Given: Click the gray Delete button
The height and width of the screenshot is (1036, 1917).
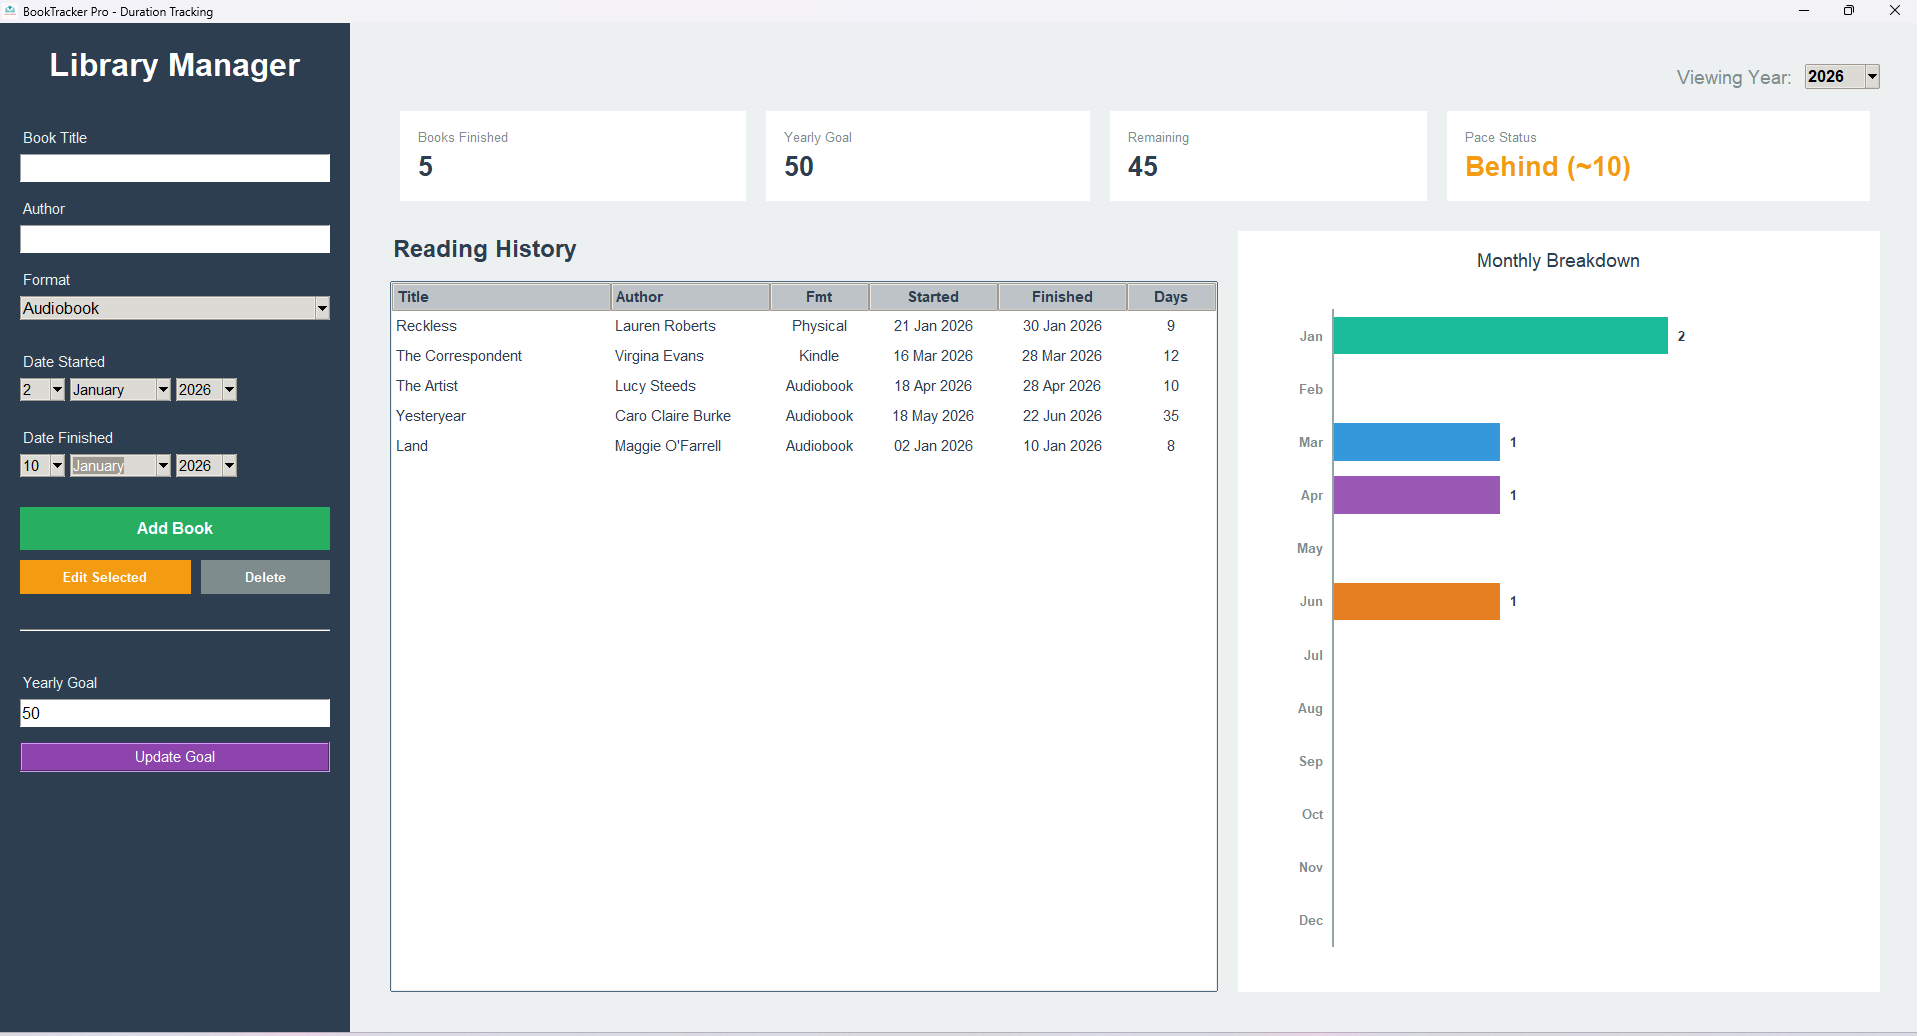Looking at the screenshot, I should (265, 577).
